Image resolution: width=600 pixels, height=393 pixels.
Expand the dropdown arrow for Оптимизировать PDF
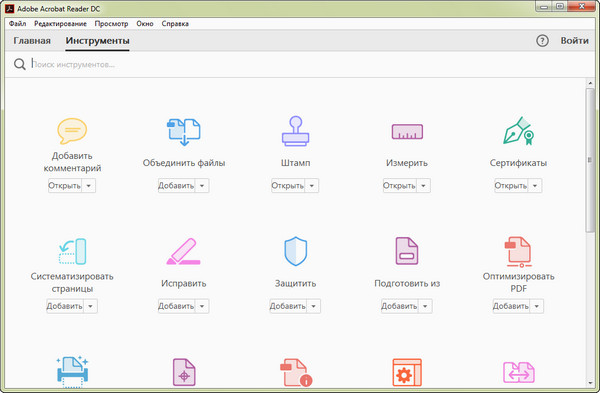click(536, 306)
